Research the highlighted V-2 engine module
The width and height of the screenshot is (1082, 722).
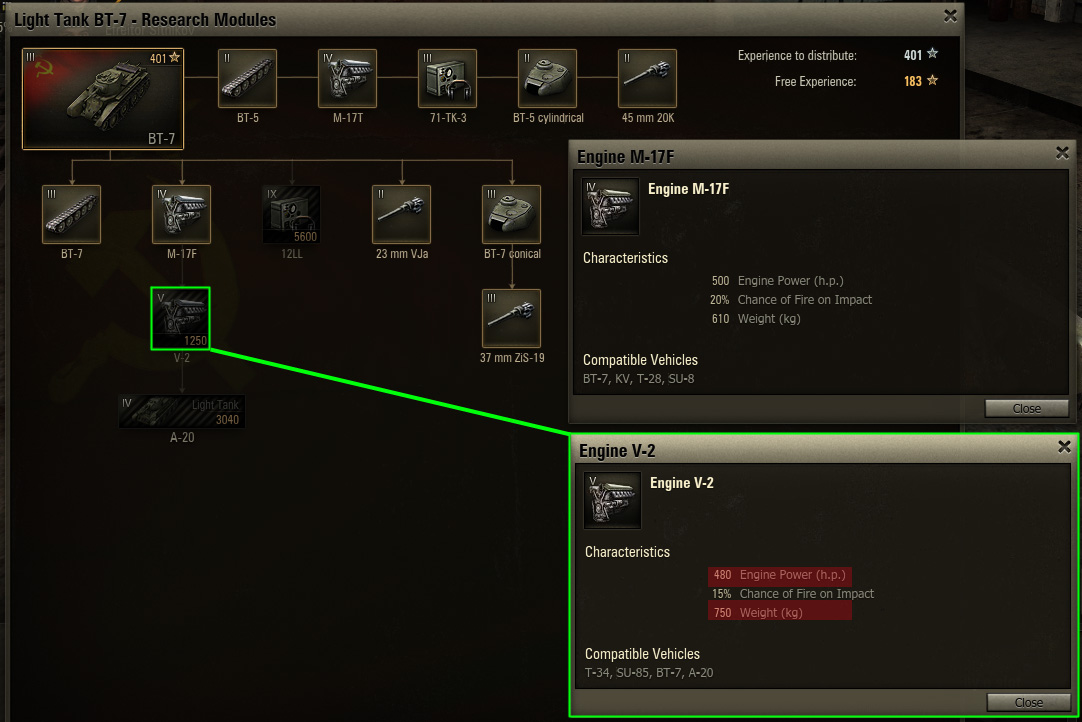(181, 318)
